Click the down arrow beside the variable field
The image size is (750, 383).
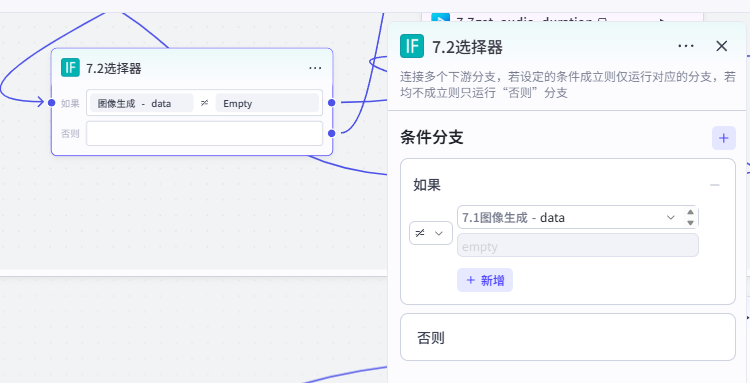(690, 223)
